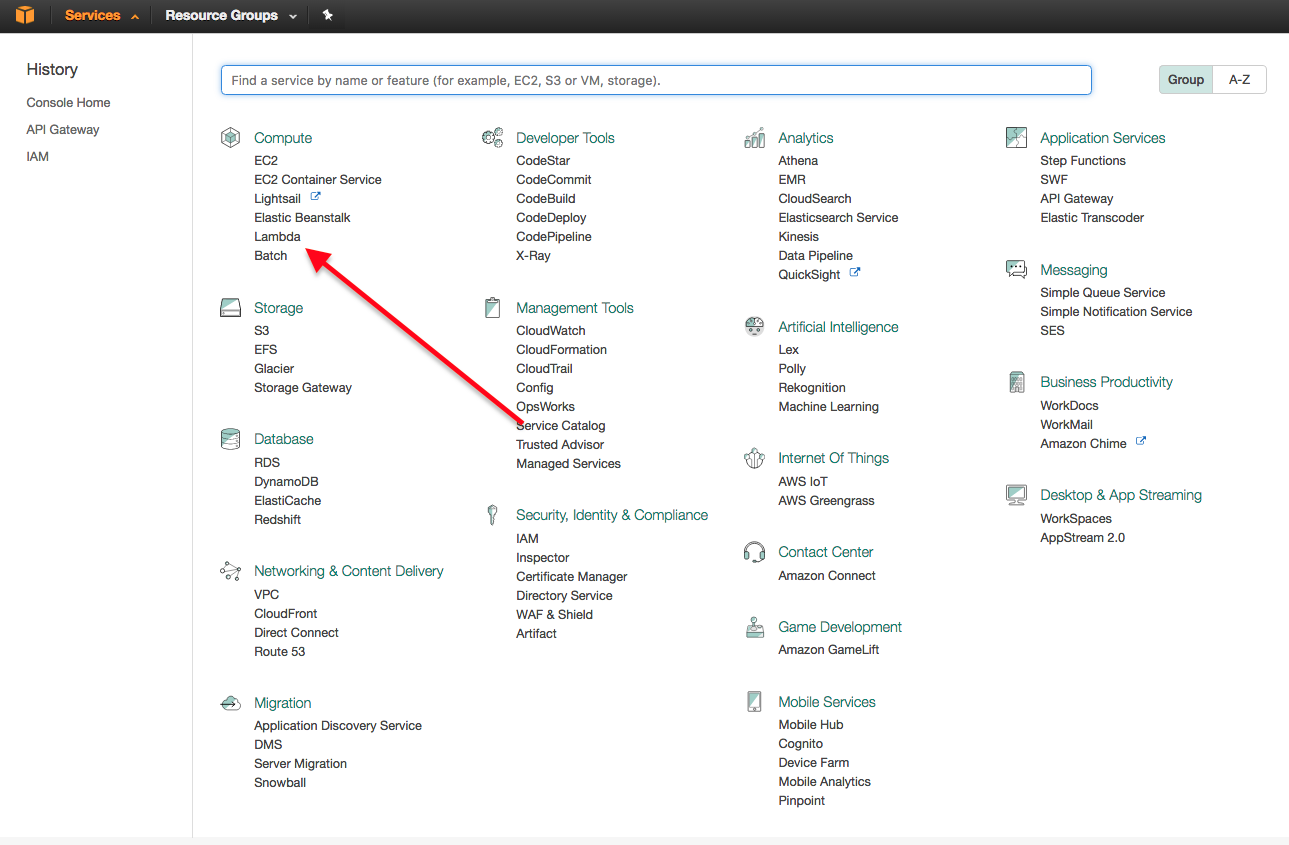This screenshot has height=845, width=1289.
Task: Open Console Home from History
Action: tap(68, 103)
